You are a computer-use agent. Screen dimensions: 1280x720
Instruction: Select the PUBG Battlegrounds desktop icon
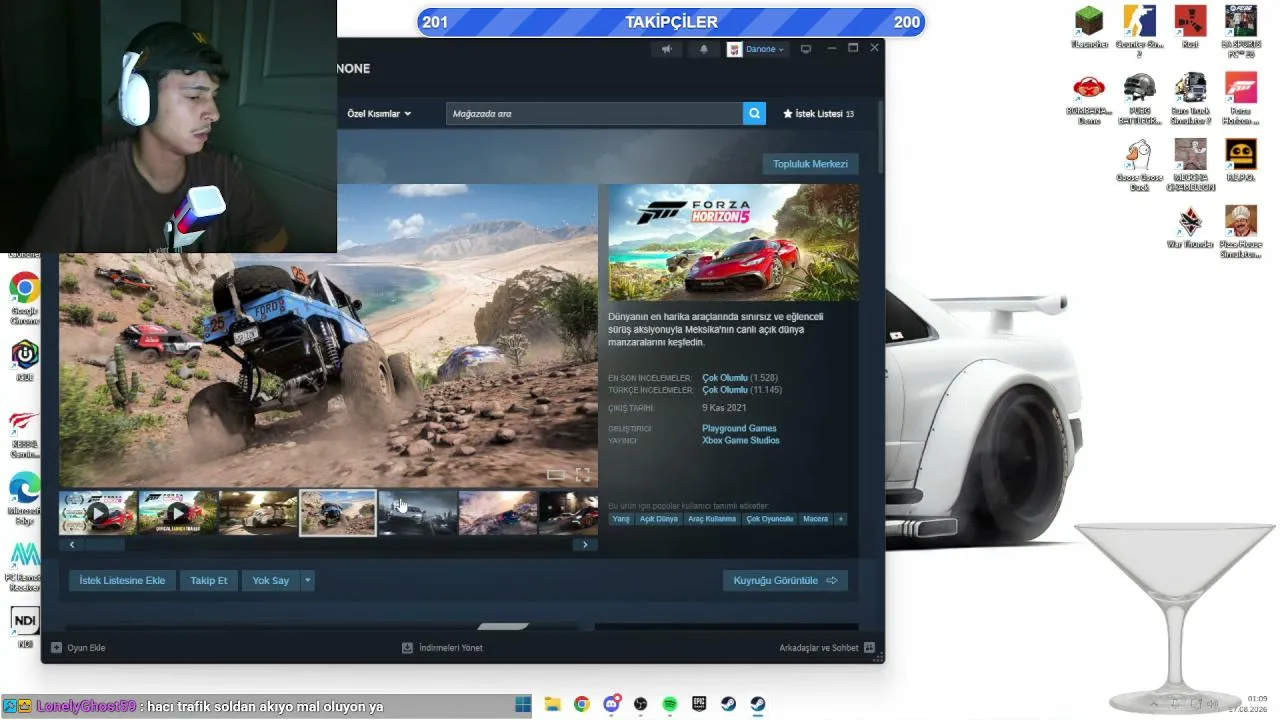coord(1139,98)
